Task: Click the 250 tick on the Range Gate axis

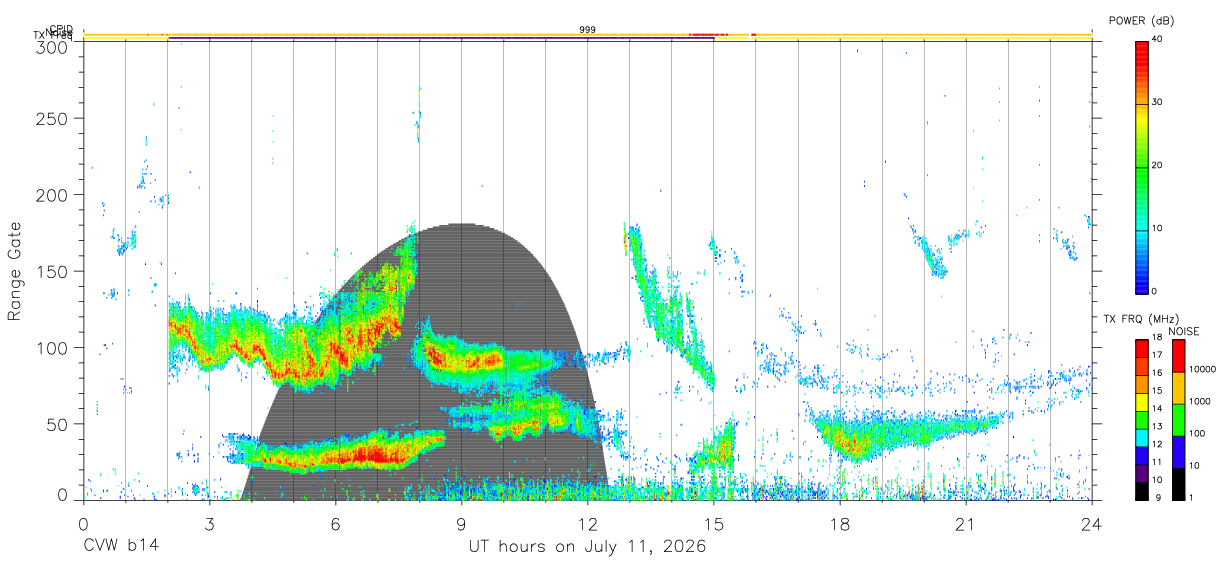Action: (x=54, y=119)
